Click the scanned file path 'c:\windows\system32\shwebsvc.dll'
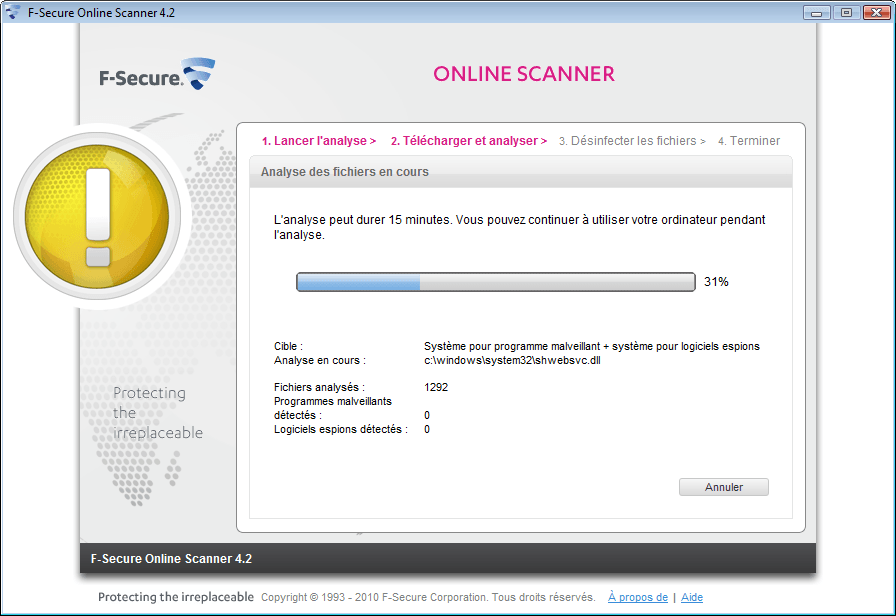This screenshot has height=616, width=896. pyautogui.click(x=512, y=361)
